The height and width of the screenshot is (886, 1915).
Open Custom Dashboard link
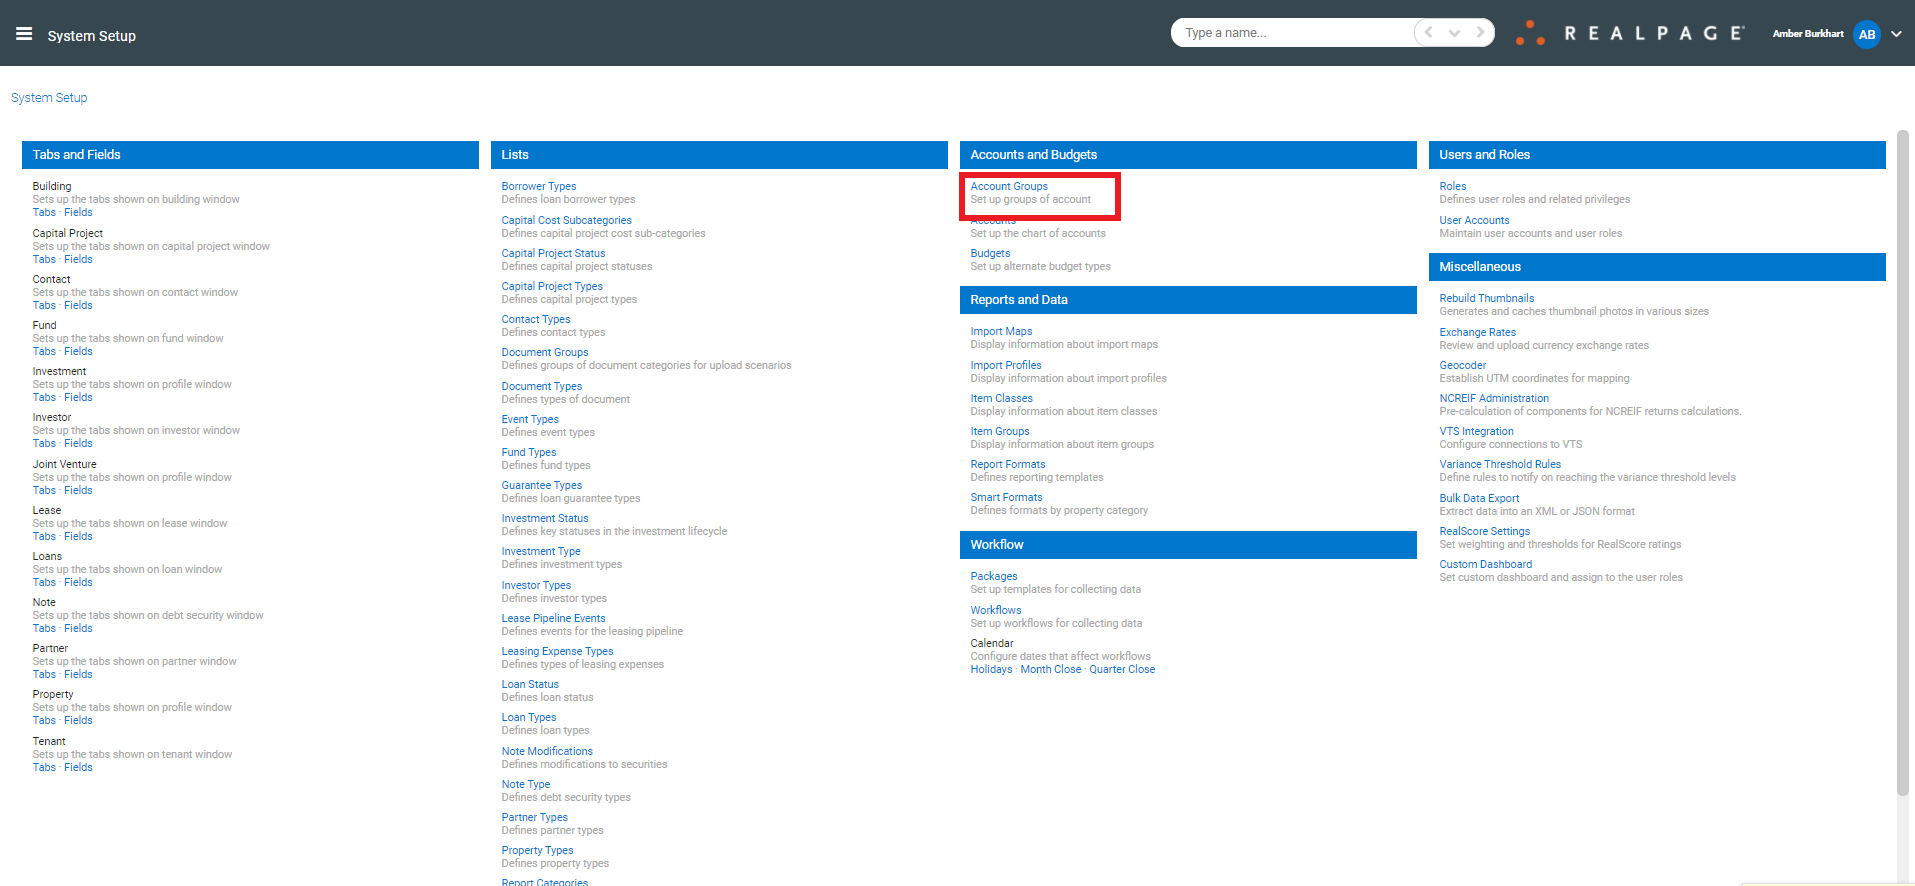coord(1485,564)
